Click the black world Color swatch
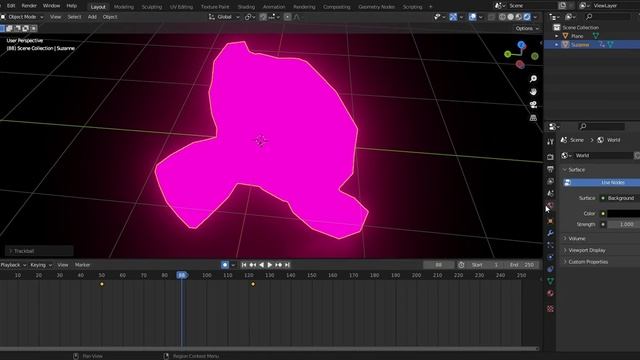Viewport: 640px width, 360px height. (624, 213)
